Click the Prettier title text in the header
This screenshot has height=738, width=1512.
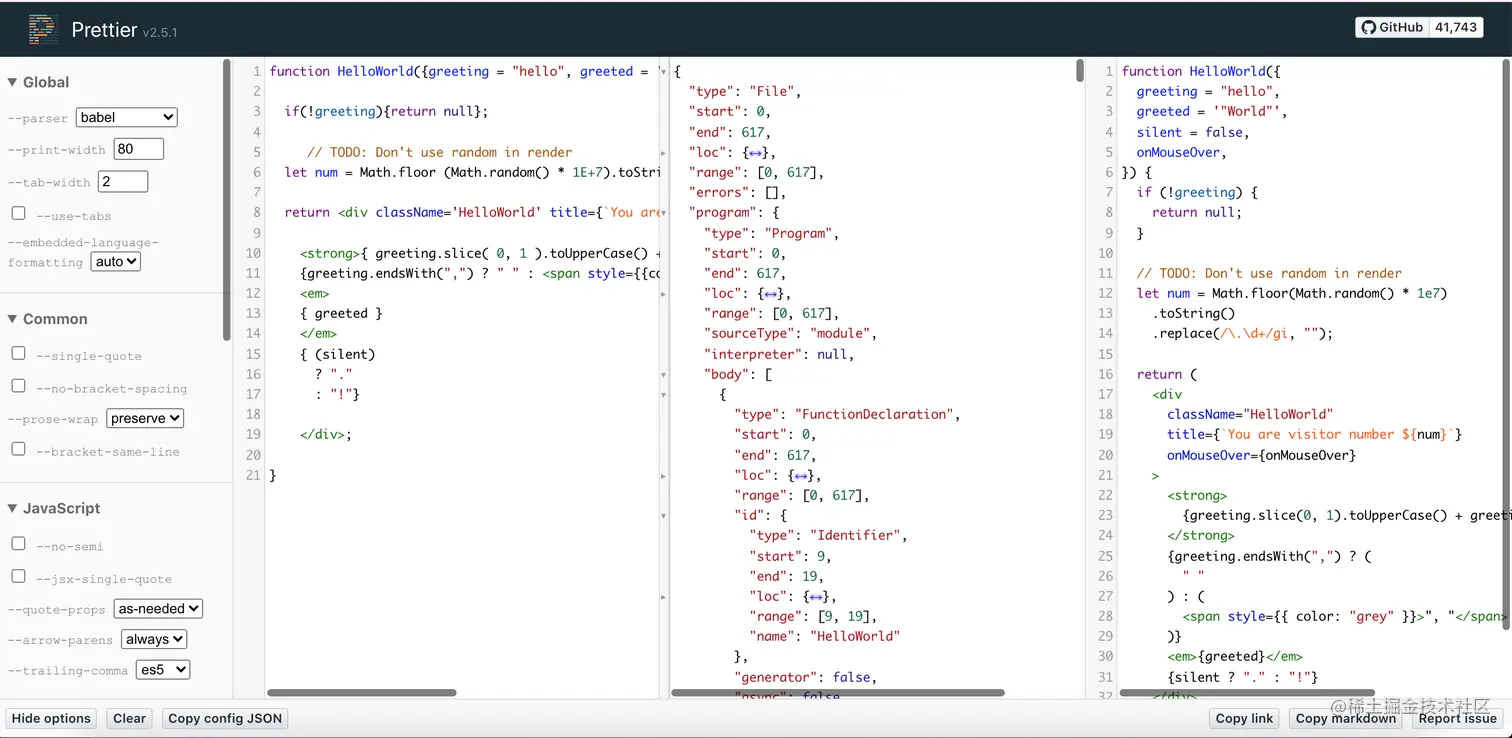(104, 30)
